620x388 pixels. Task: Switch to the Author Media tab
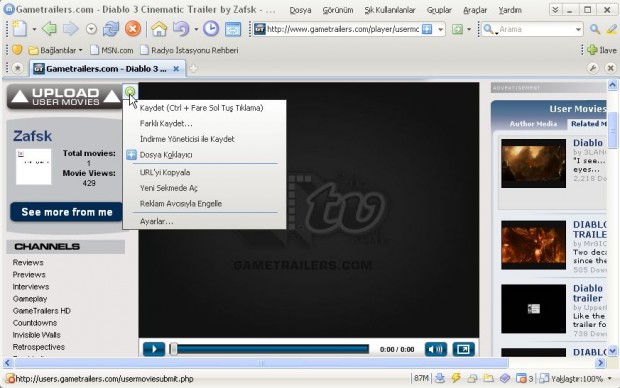pyautogui.click(x=533, y=124)
